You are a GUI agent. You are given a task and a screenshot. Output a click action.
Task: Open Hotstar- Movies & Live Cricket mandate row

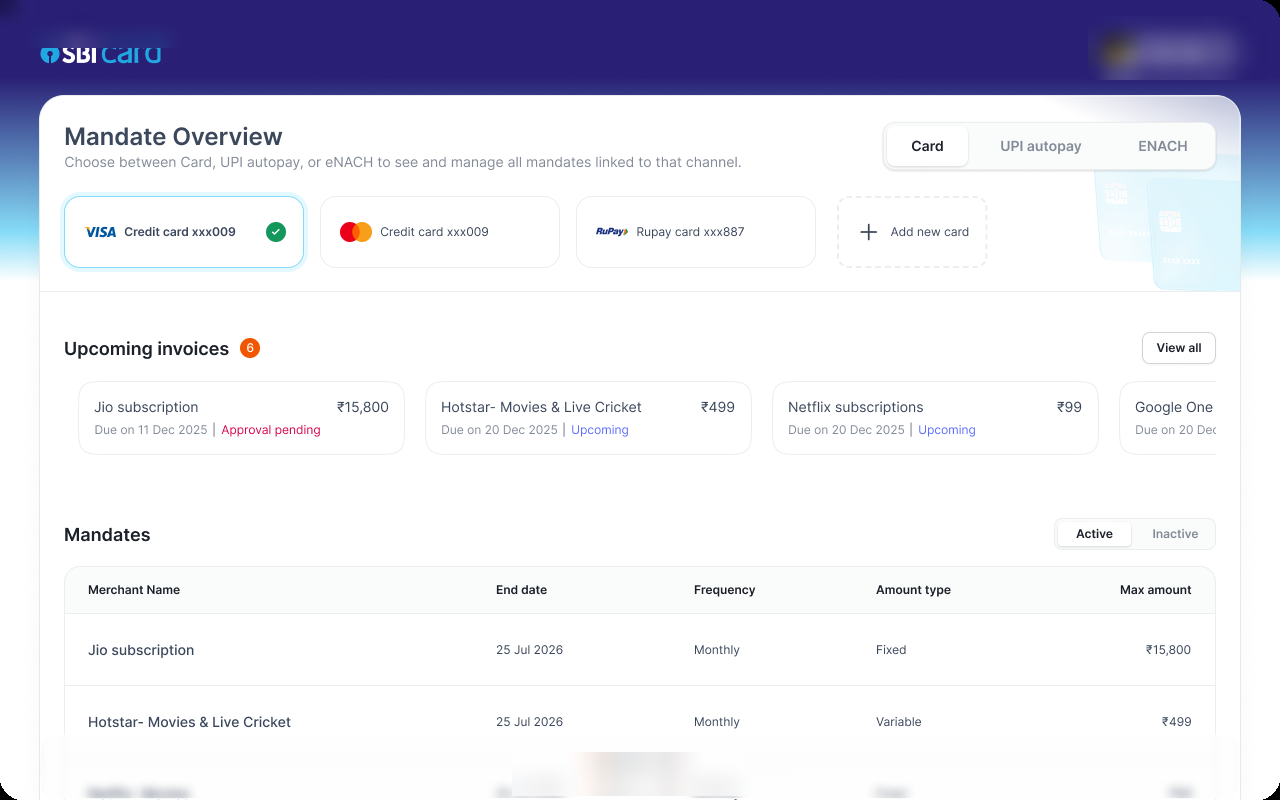(640, 722)
